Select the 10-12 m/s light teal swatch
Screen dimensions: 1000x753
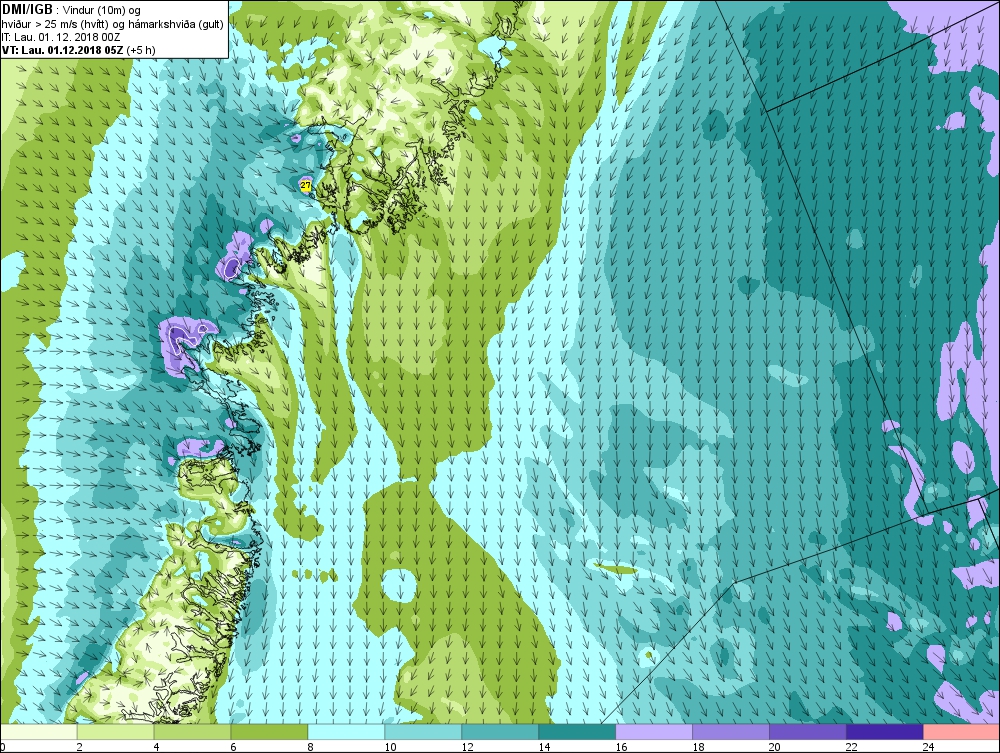tap(423, 732)
